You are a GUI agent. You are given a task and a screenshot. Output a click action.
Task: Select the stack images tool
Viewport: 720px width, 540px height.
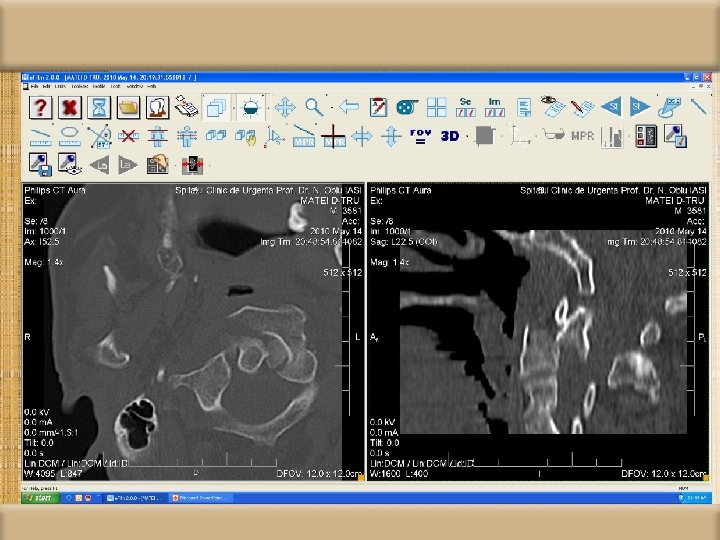[216, 108]
